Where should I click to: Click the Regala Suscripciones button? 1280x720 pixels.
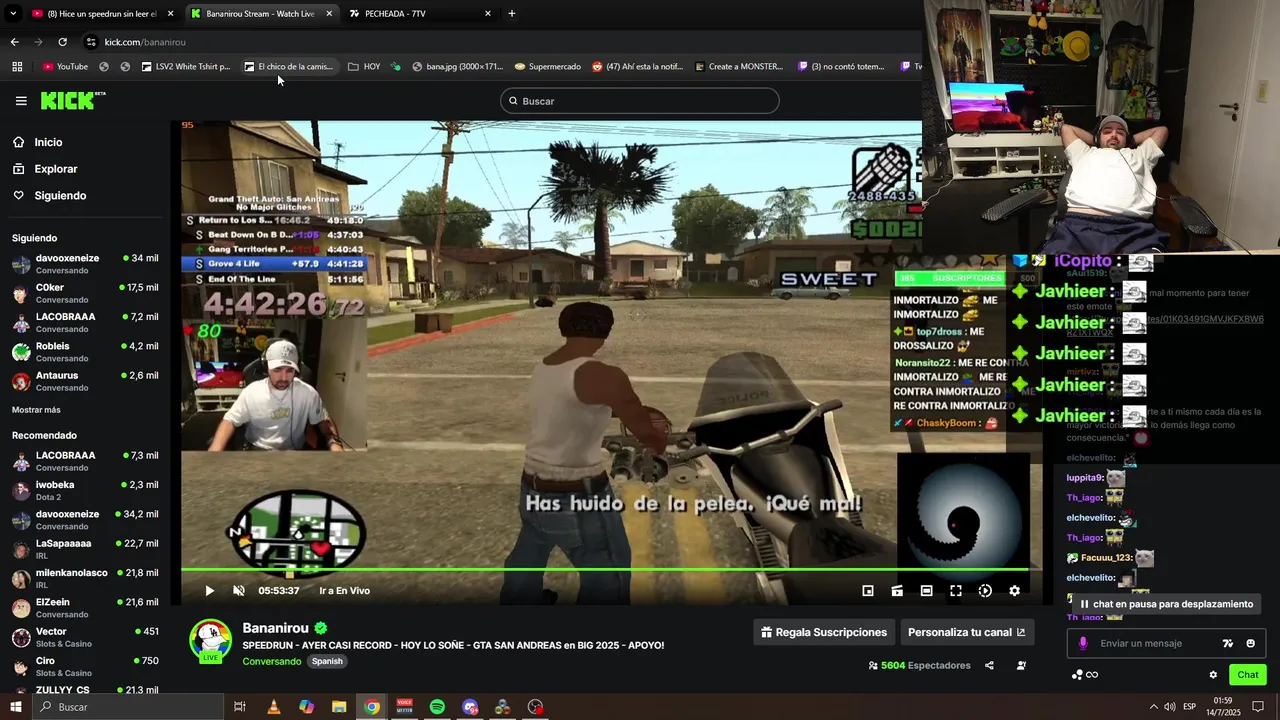(825, 632)
